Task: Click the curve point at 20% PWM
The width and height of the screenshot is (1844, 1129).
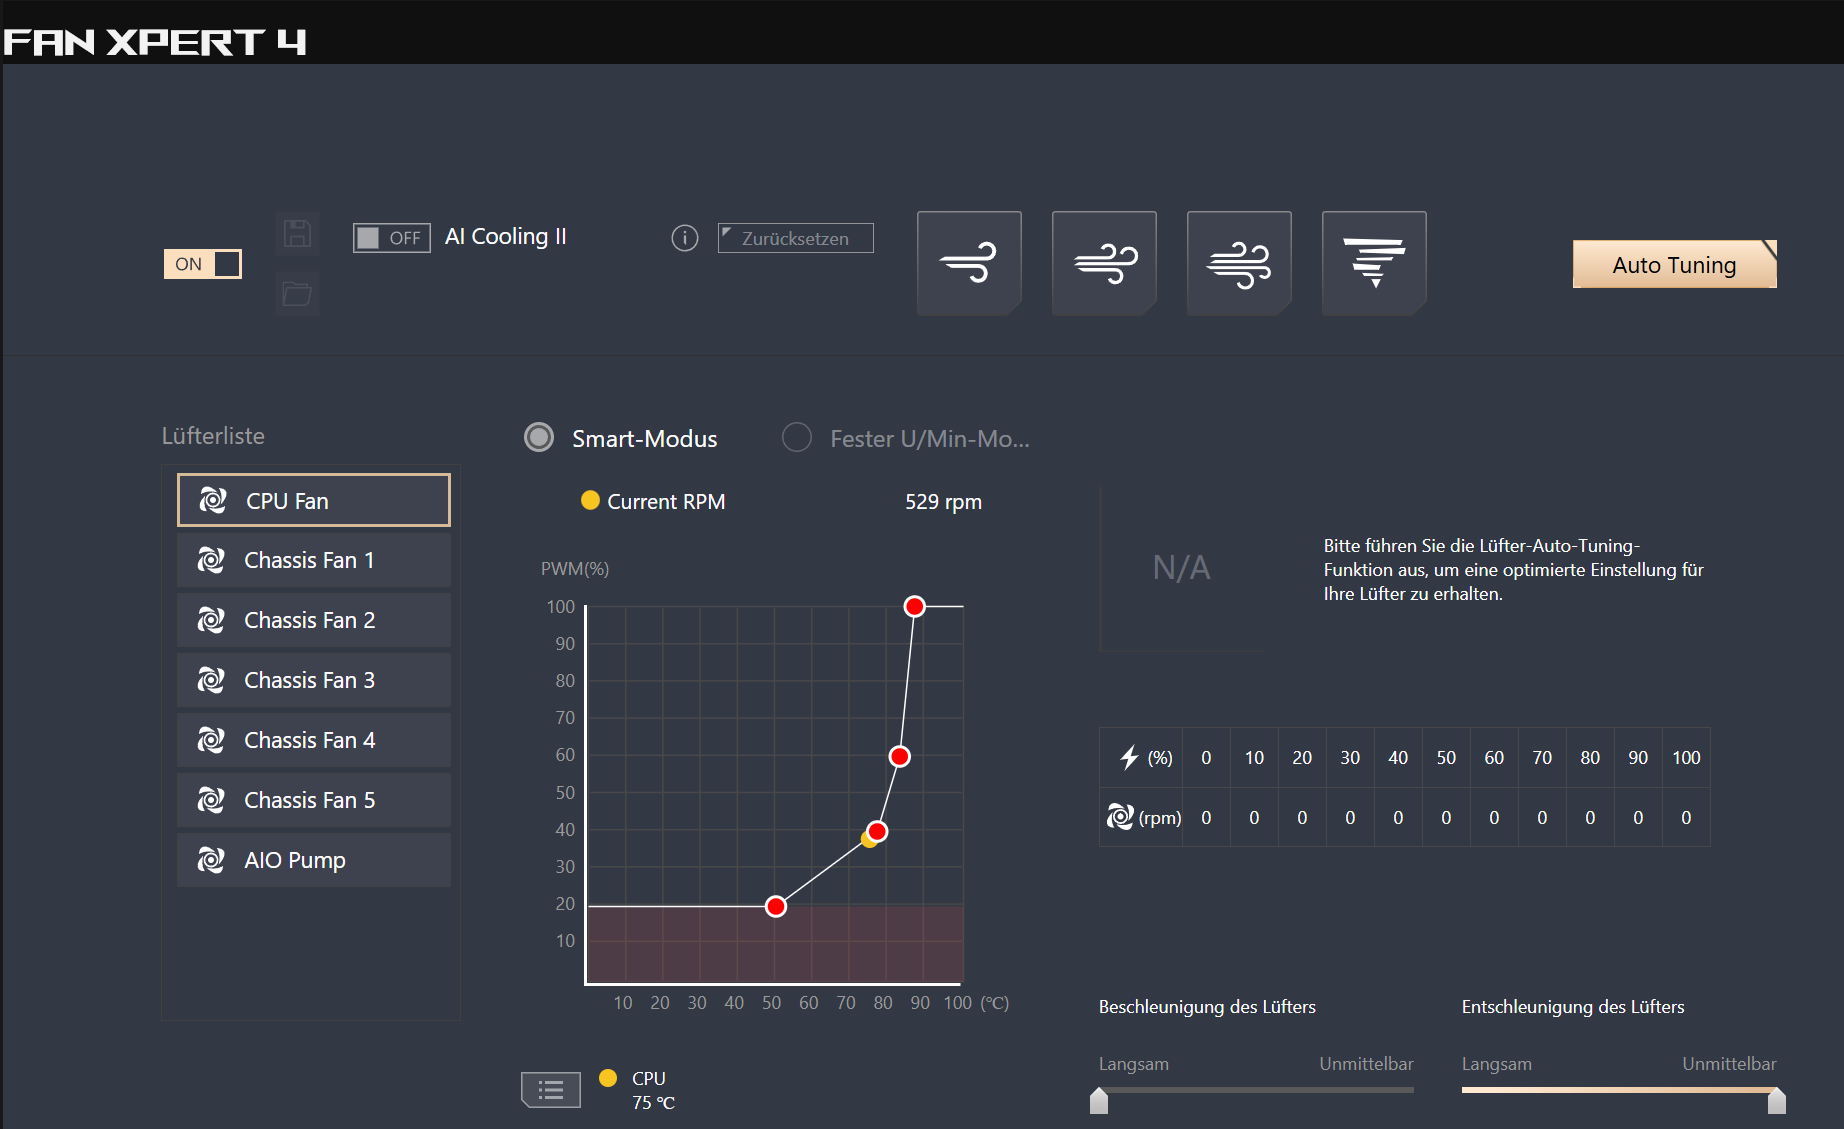Action: (x=776, y=906)
